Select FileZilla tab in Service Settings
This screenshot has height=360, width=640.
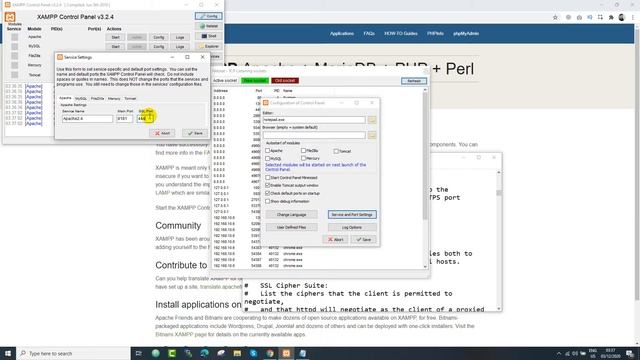[98, 98]
